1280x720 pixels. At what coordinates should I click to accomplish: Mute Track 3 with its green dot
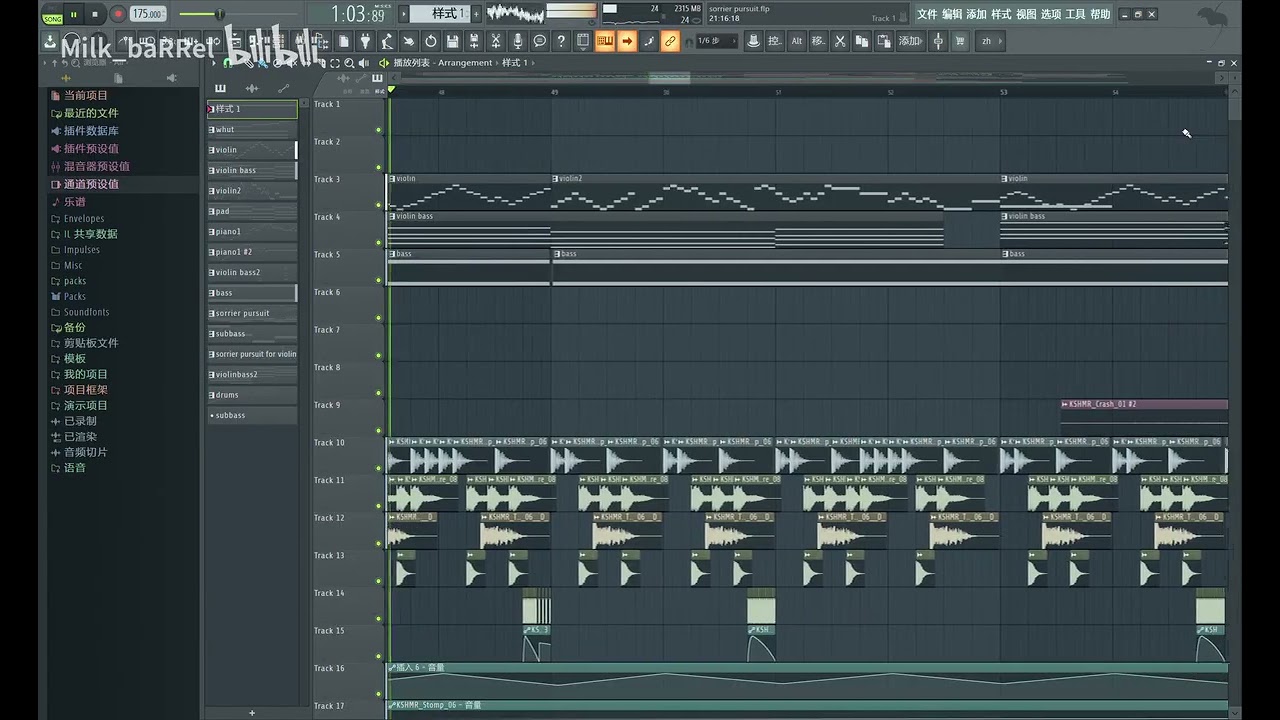pos(379,205)
